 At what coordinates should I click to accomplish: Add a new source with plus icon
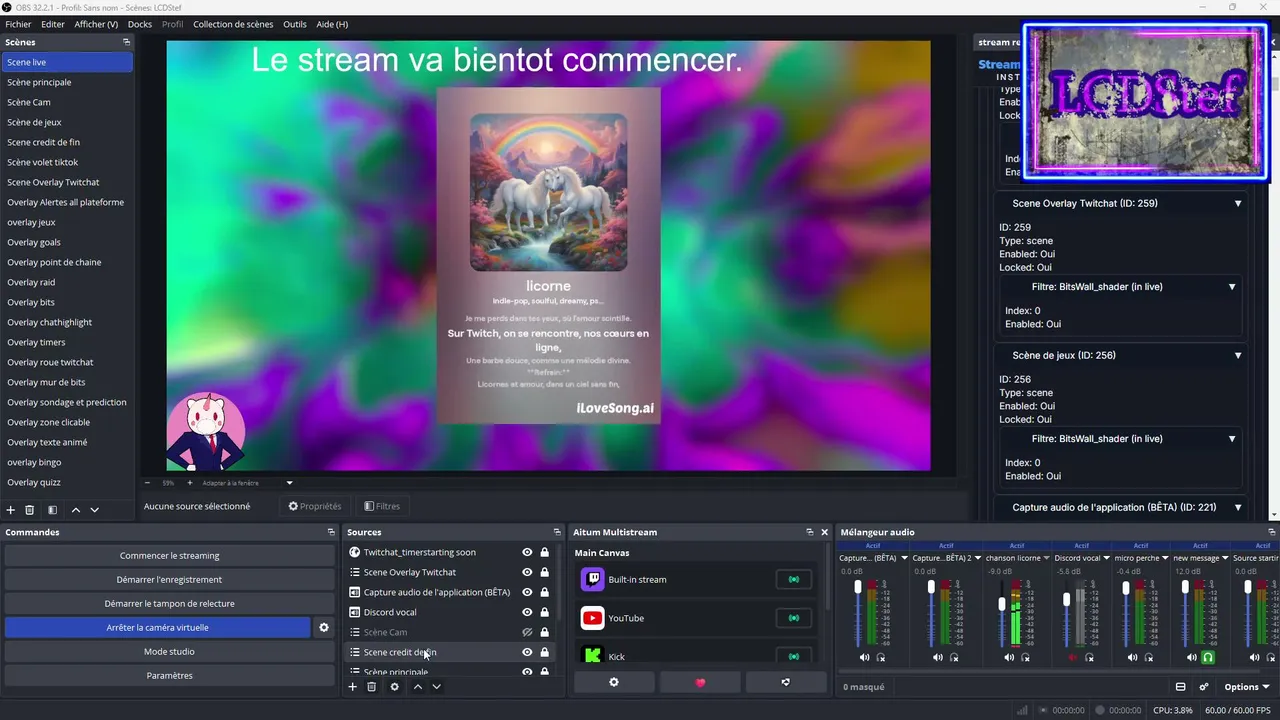tap(352, 687)
